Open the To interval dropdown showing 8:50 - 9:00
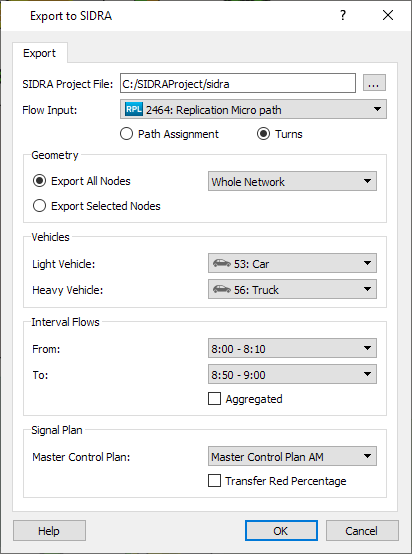Viewport: 412px width, 554px height. 292,374
